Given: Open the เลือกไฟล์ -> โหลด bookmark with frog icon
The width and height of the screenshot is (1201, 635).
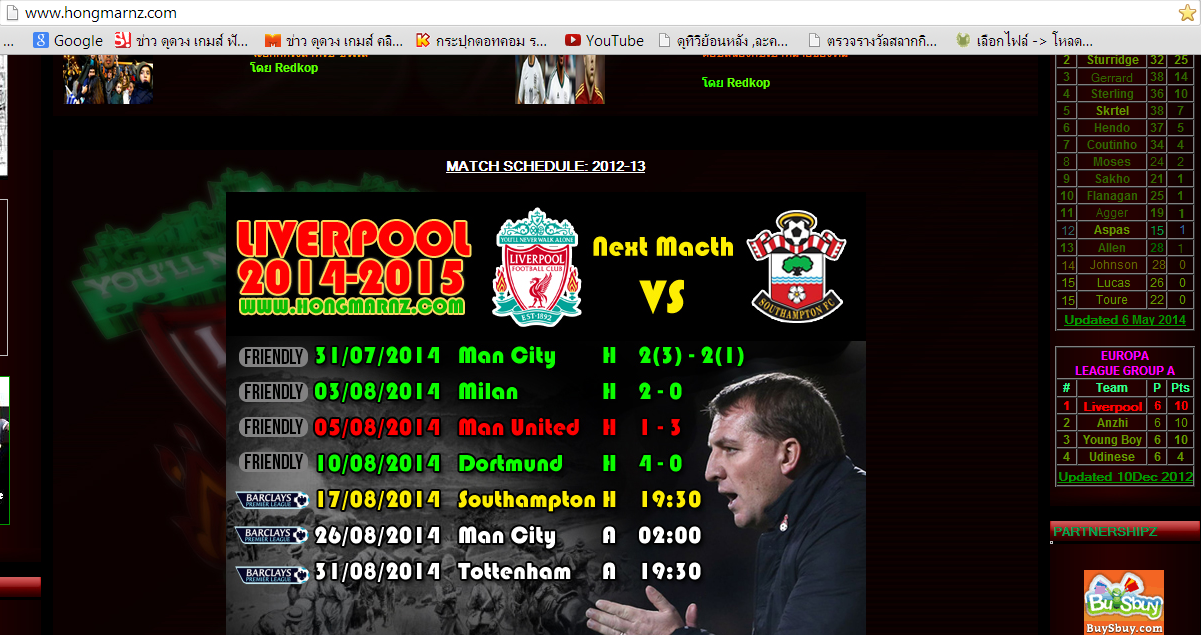Looking at the screenshot, I should coord(1024,40).
